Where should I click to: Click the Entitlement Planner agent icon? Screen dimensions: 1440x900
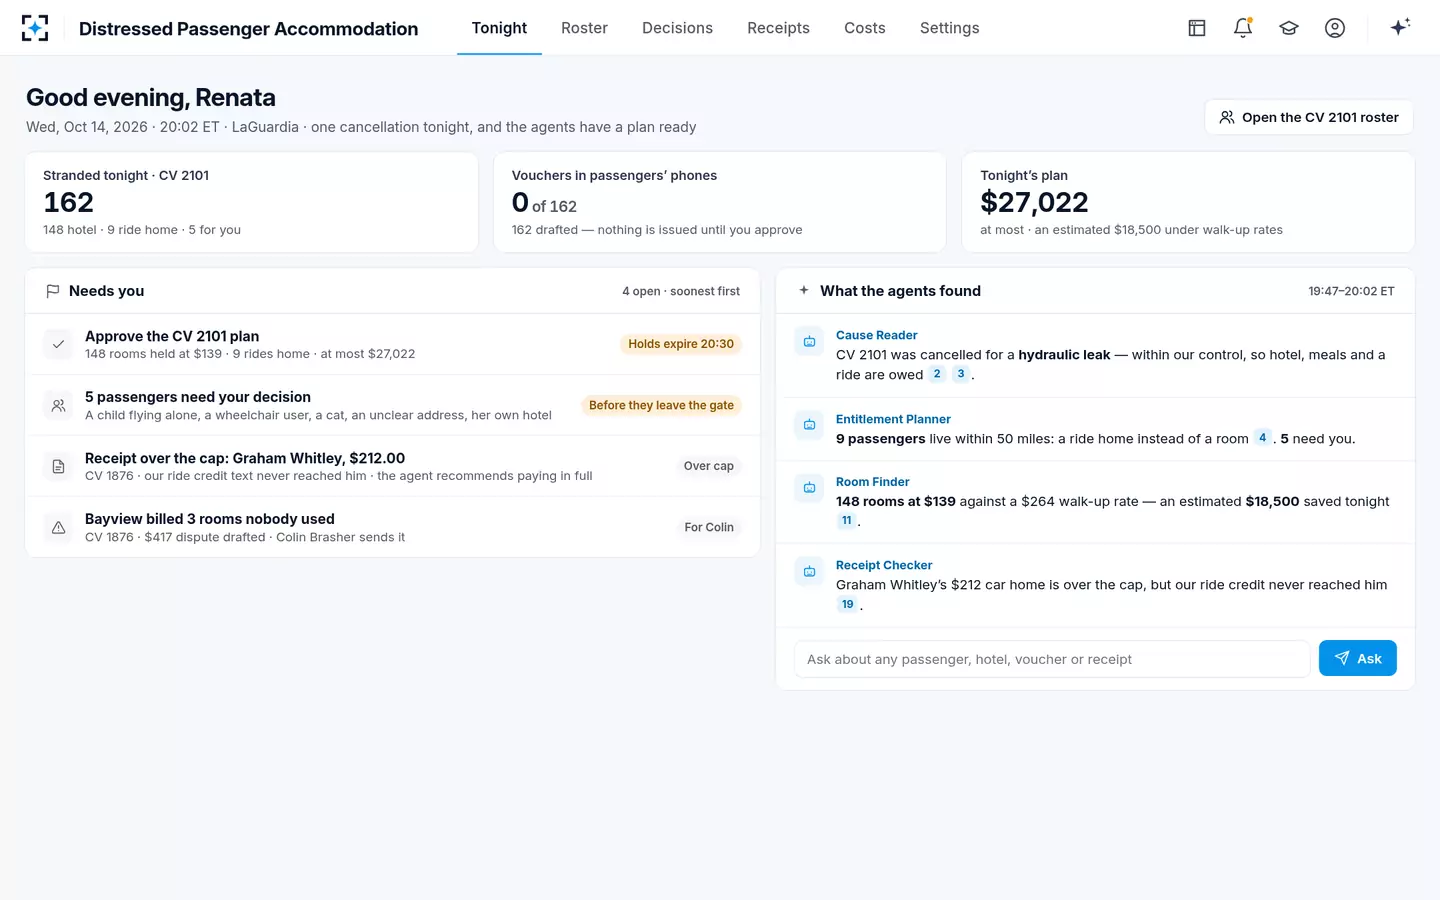pyautogui.click(x=809, y=425)
